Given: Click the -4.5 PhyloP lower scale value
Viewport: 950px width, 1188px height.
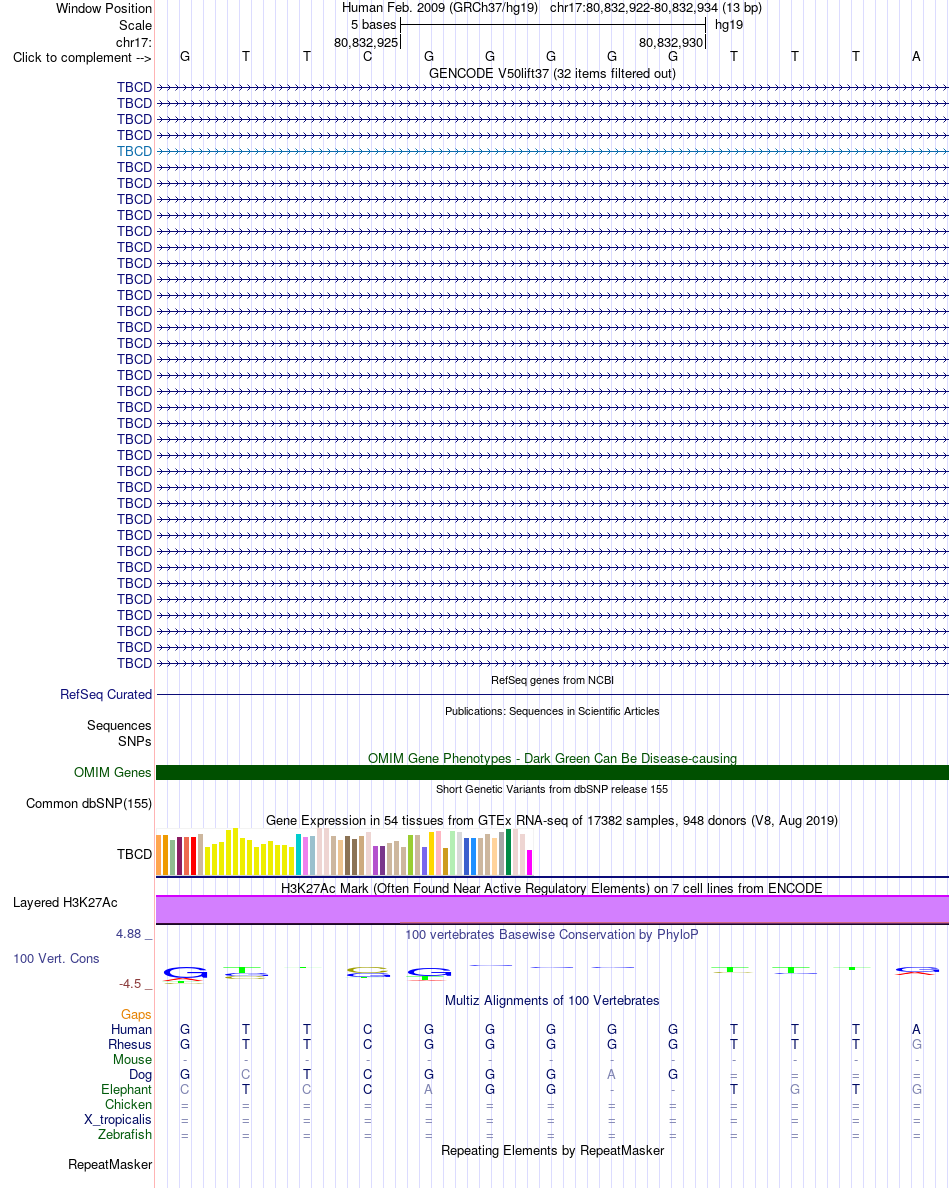Looking at the screenshot, I should [x=130, y=984].
